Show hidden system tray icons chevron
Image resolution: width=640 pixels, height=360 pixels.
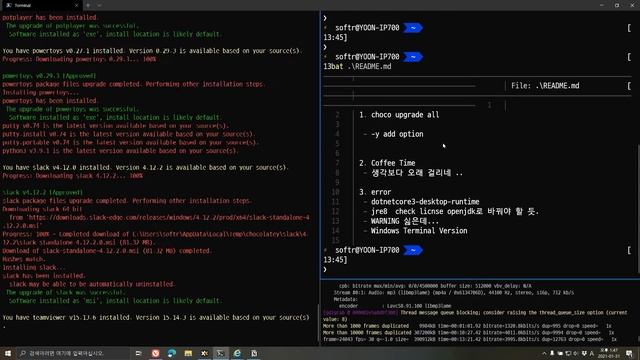[544, 353]
